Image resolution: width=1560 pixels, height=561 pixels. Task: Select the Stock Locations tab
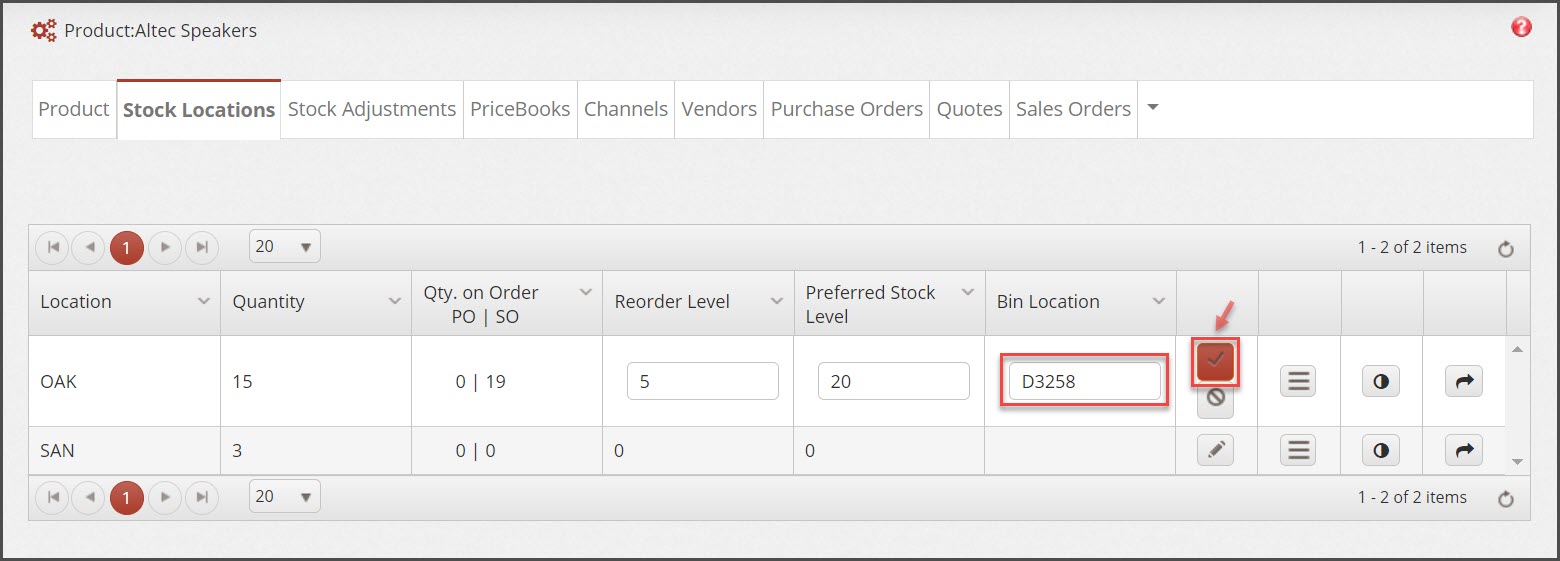tap(199, 110)
